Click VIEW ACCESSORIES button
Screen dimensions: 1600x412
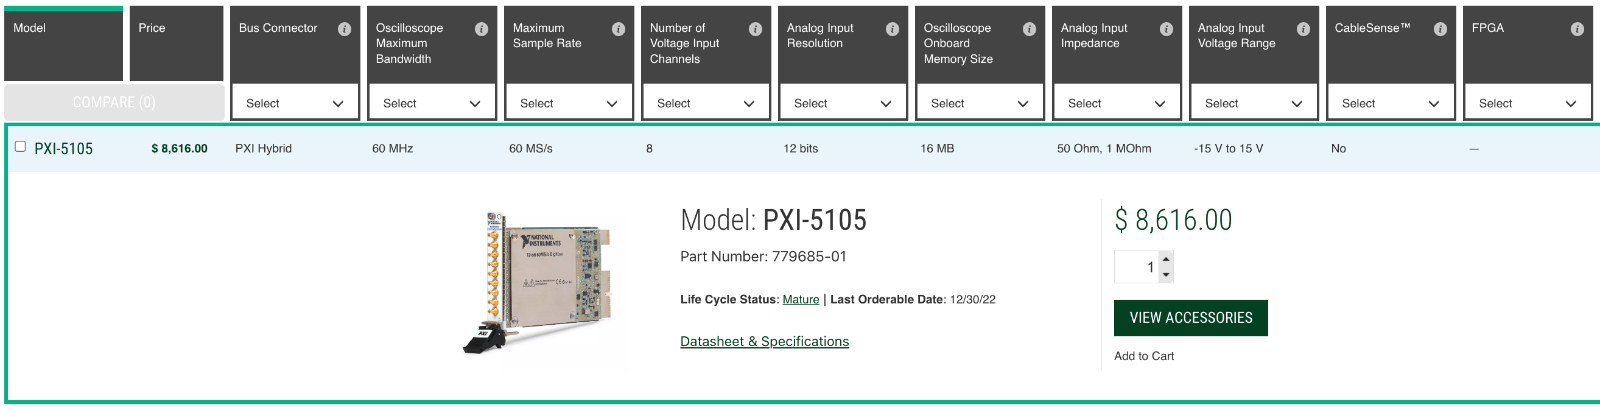click(1191, 318)
